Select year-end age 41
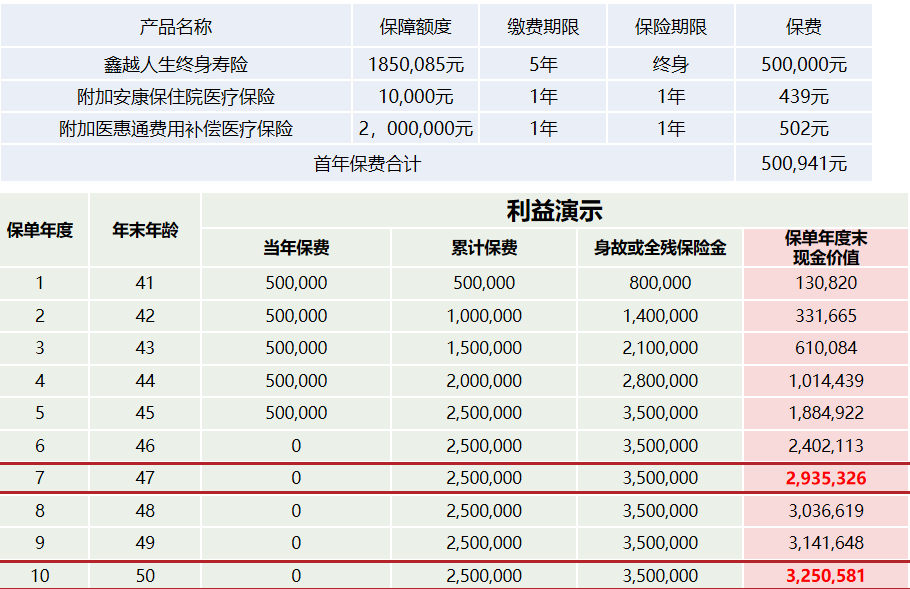The image size is (910, 589). click(x=145, y=283)
